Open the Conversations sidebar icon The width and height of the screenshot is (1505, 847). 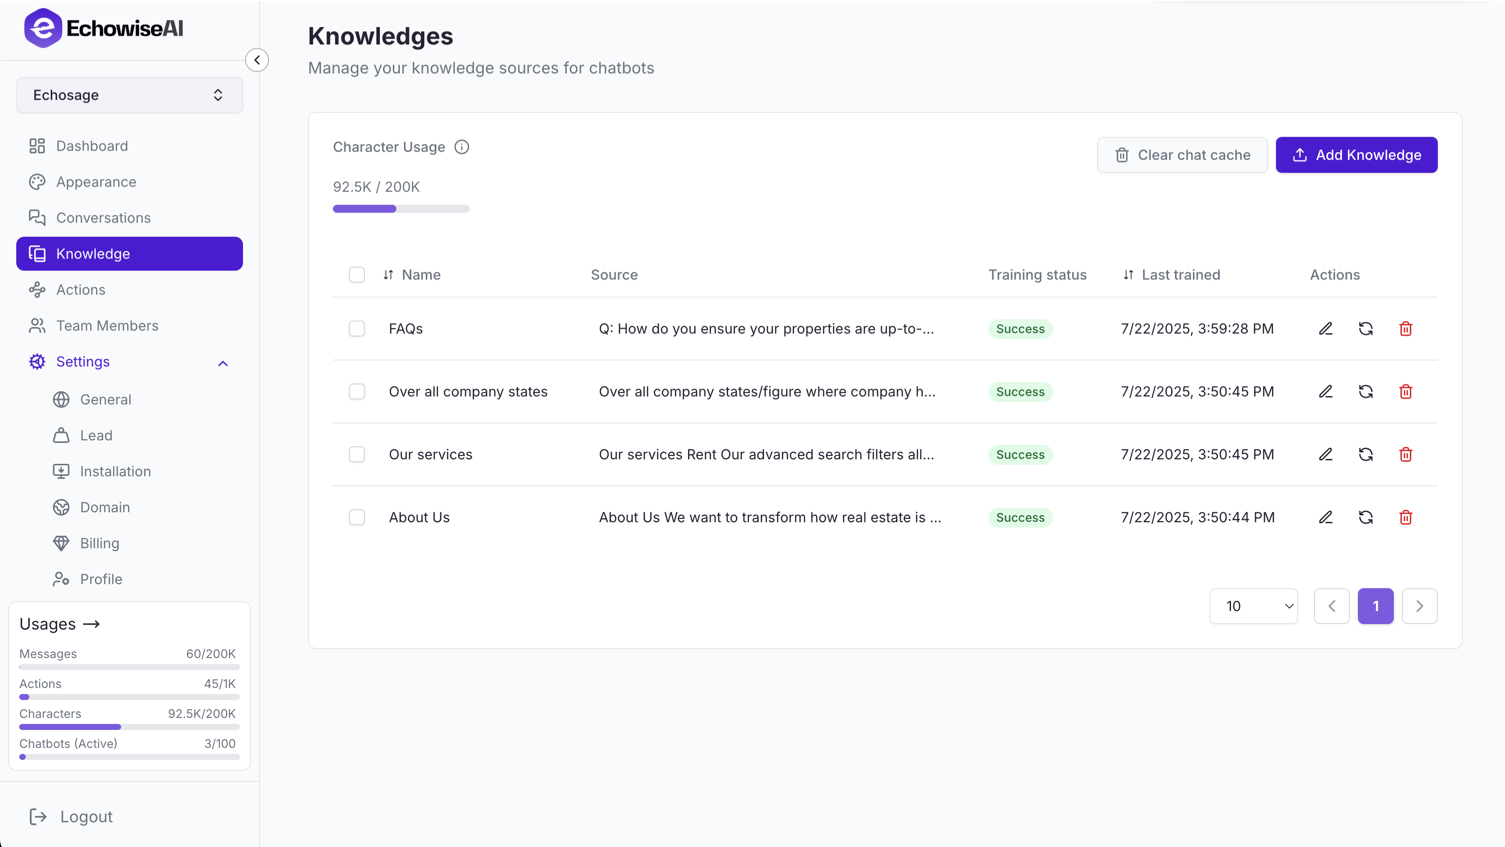37,217
